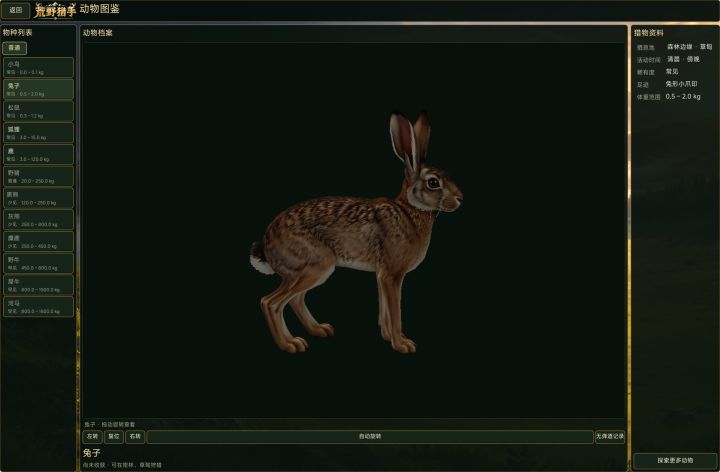
Task: Choose the 狐狸 entry in species list
Action: point(39,133)
